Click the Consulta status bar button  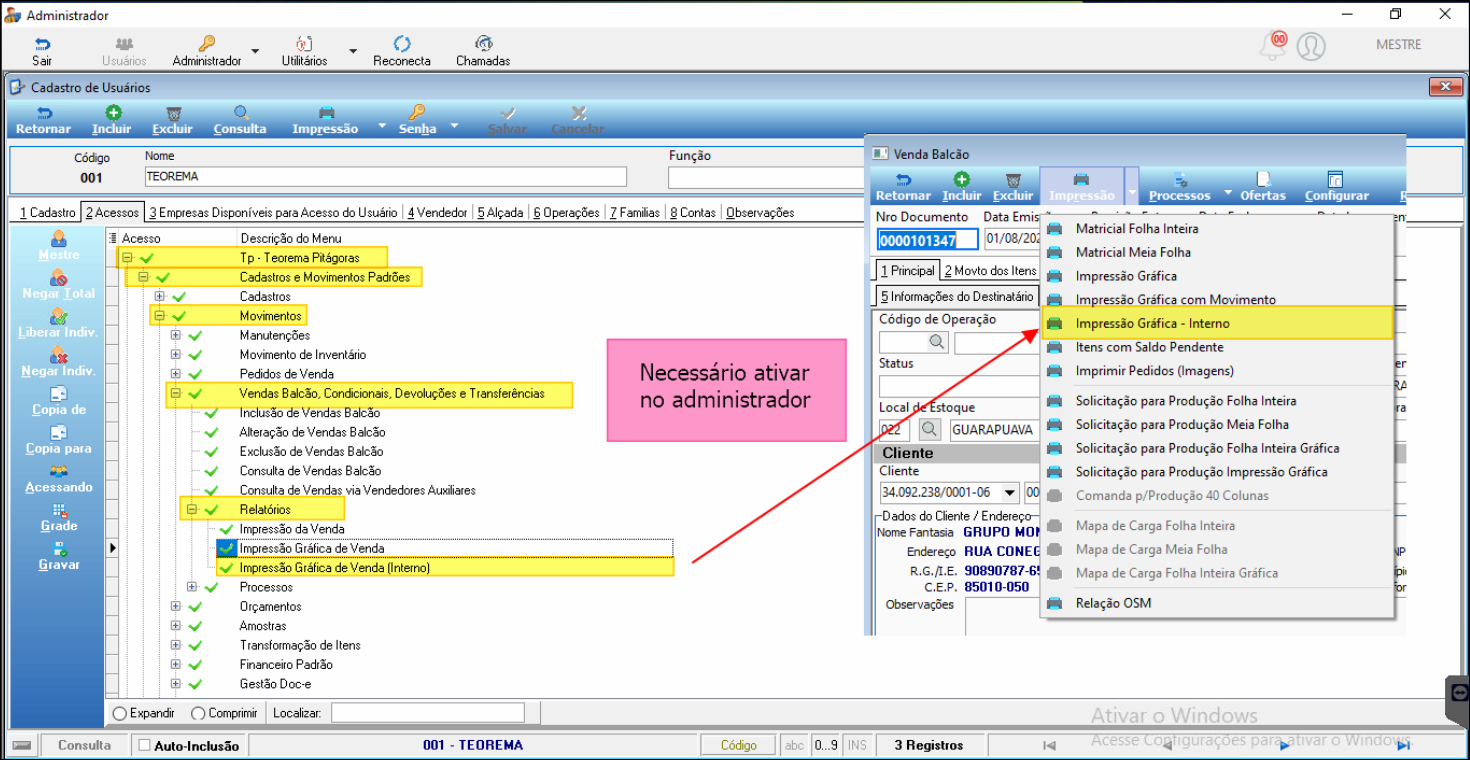tap(84, 745)
